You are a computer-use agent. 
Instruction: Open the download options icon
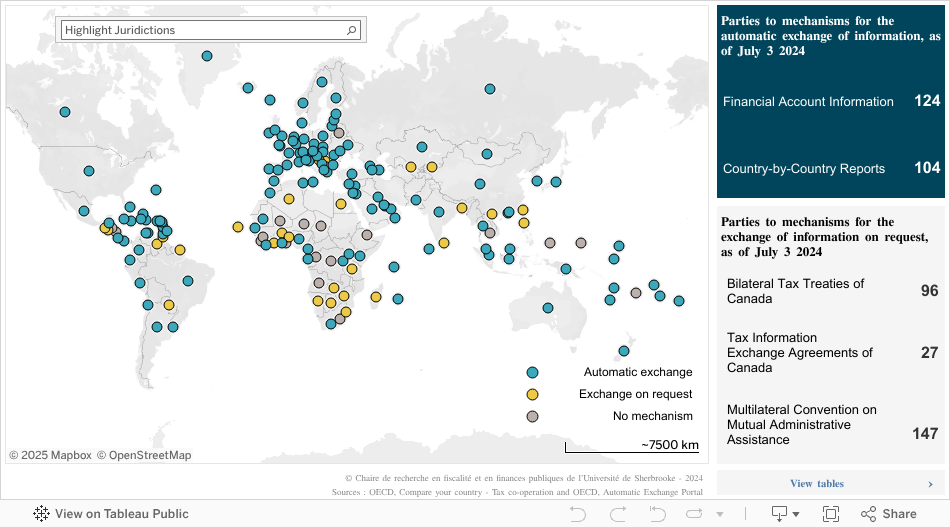click(x=780, y=514)
